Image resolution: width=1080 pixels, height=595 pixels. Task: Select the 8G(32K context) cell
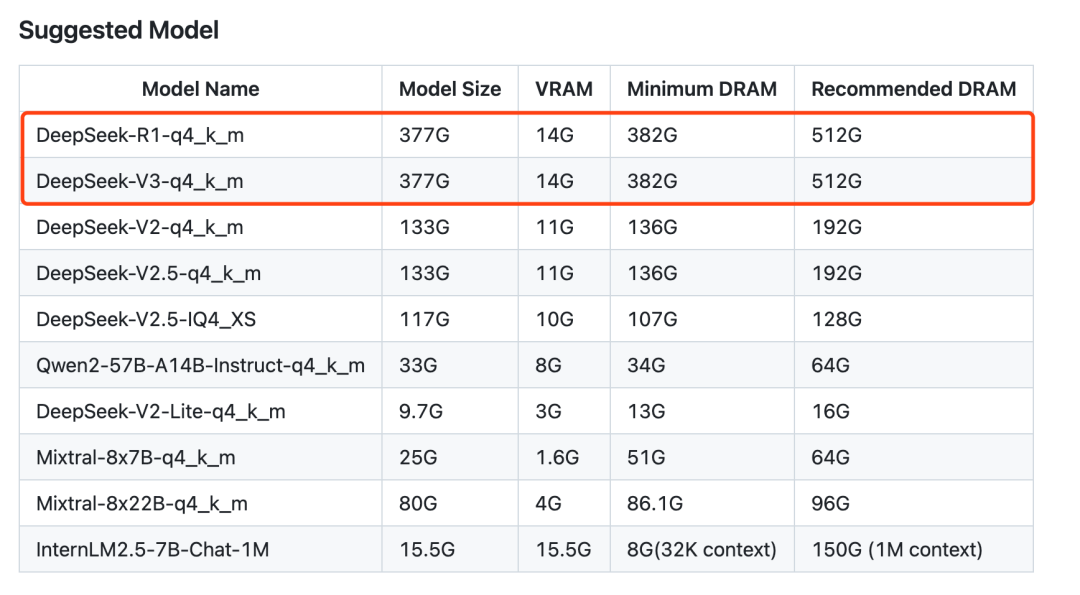pyautogui.click(x=702, y=549)
